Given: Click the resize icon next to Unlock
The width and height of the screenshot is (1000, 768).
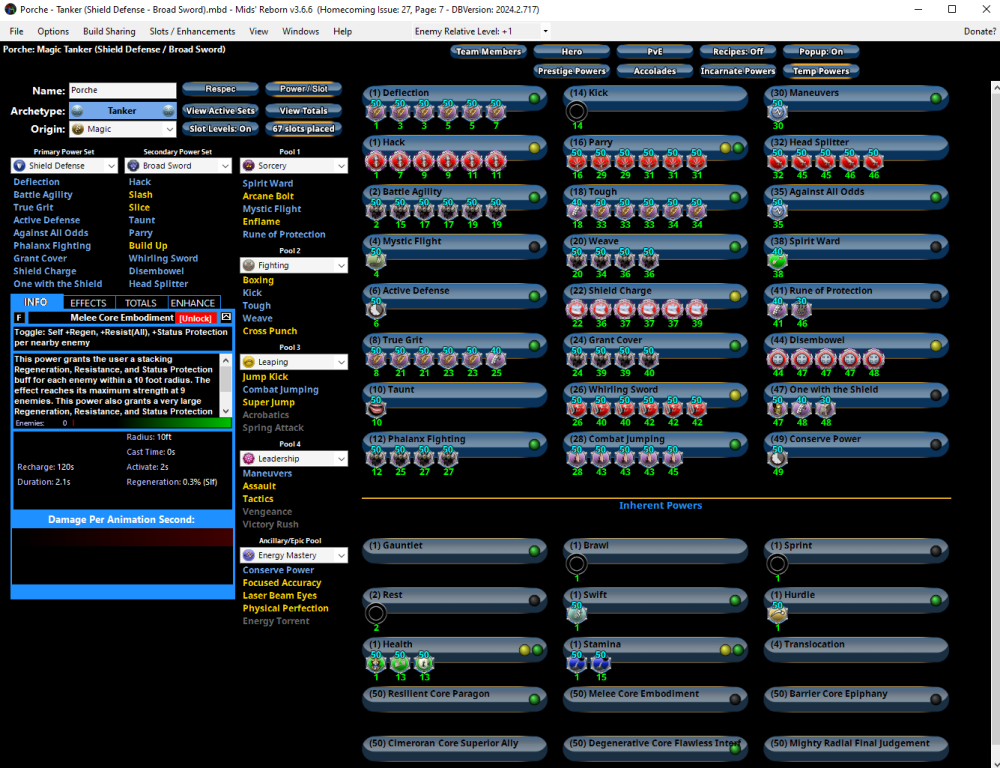Looking at the screenshot, I should pyautogui.click(x=226, y=317).
